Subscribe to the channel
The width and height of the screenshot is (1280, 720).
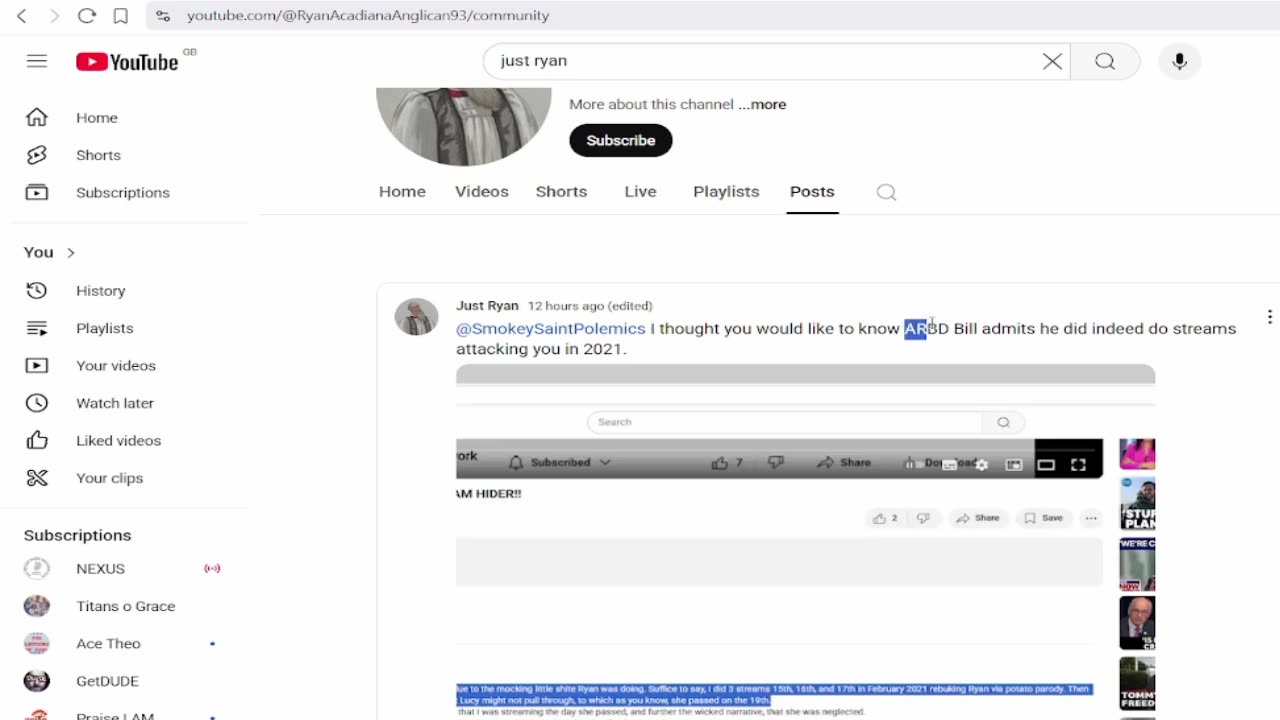click(x=621, y=140)
